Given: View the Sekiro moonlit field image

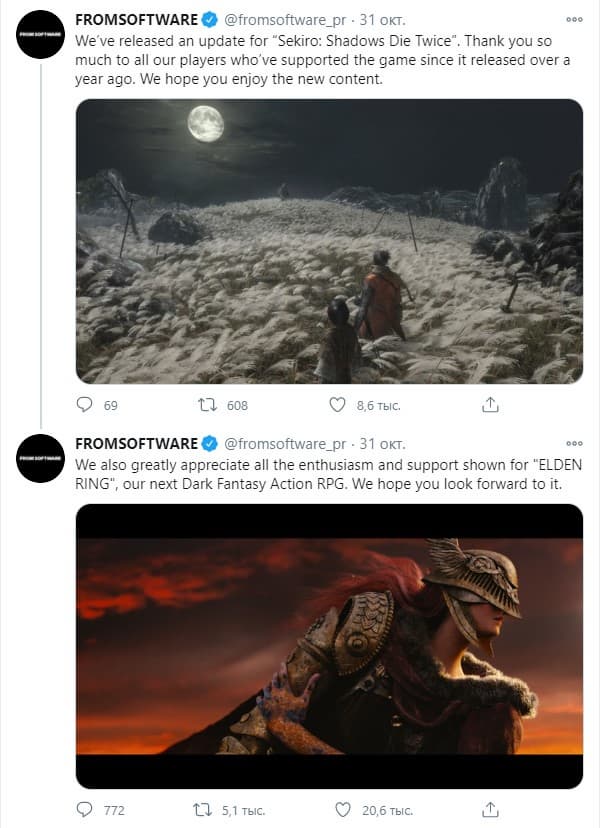Looking at the screenshot, I should tap(329, 241).
